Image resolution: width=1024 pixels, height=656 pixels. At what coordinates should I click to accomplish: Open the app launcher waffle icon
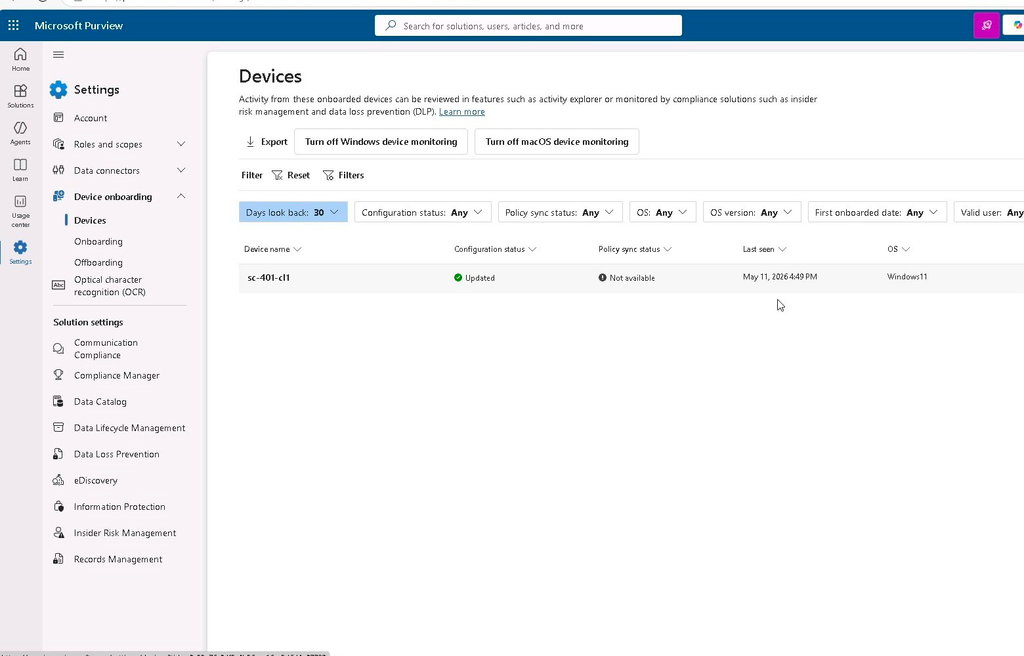pos(13,25)
